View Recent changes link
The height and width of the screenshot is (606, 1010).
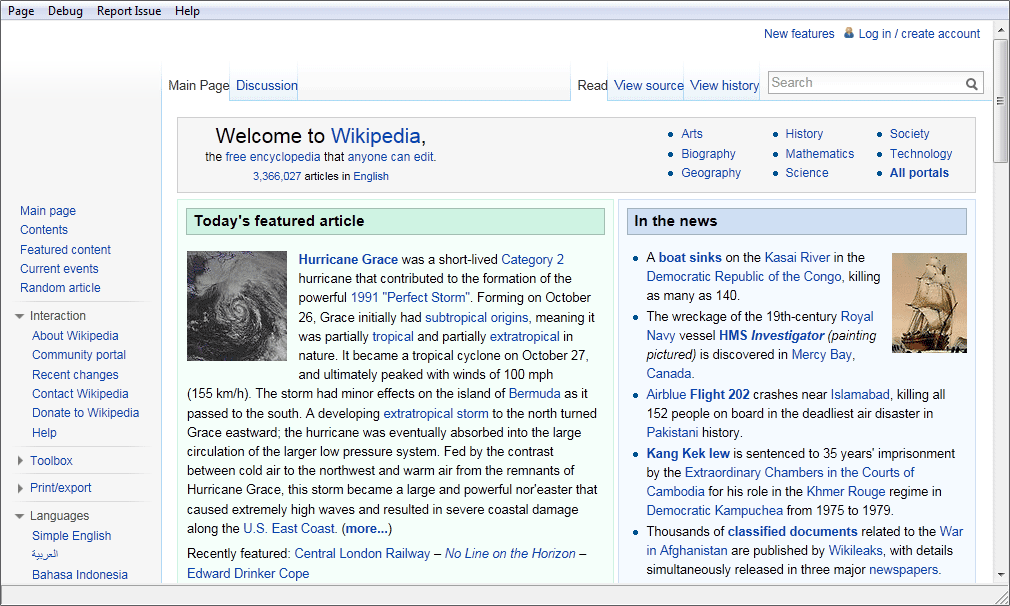coord(75,375)
